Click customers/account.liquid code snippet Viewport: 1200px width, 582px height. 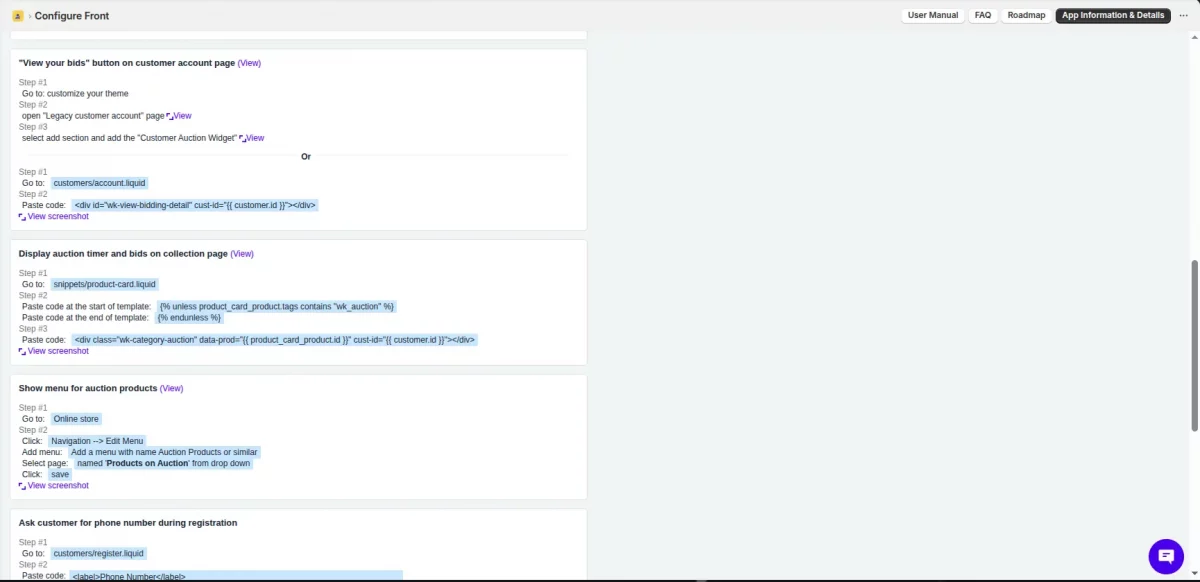[100, 183]
